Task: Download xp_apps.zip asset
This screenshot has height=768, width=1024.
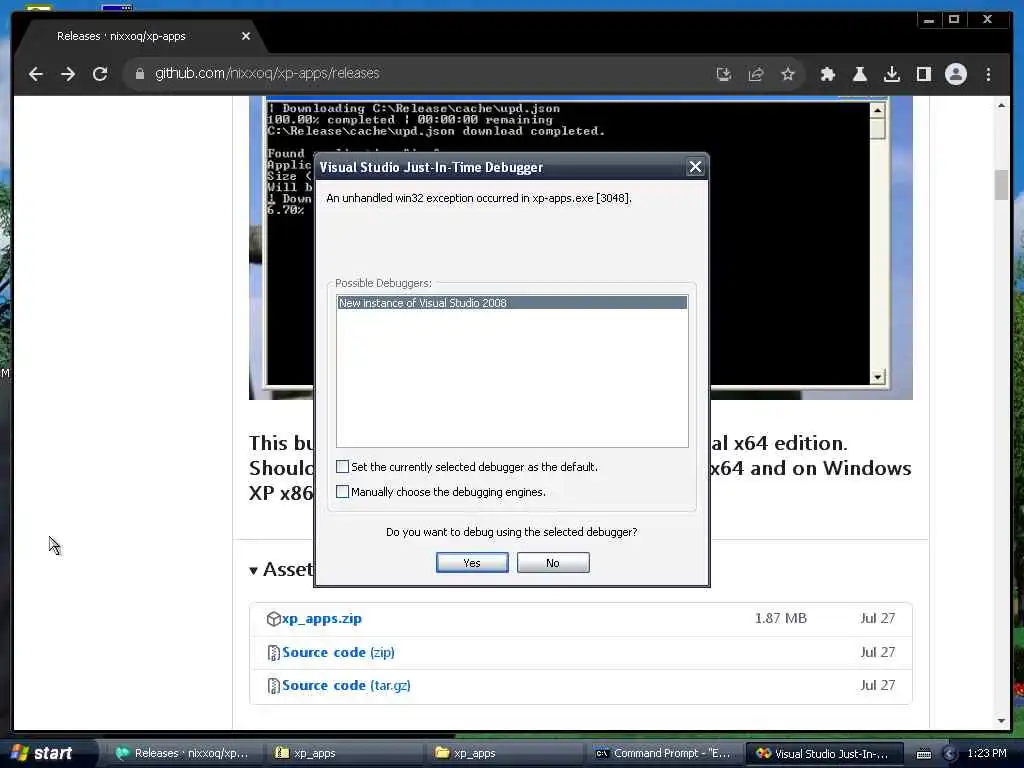Action: pos(321,618)
